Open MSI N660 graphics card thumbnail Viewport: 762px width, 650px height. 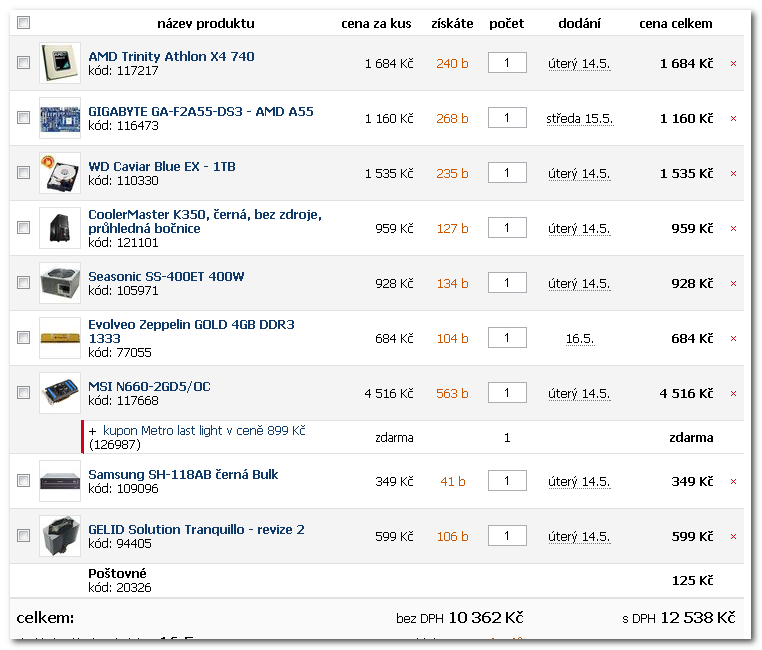coord(60,393)
